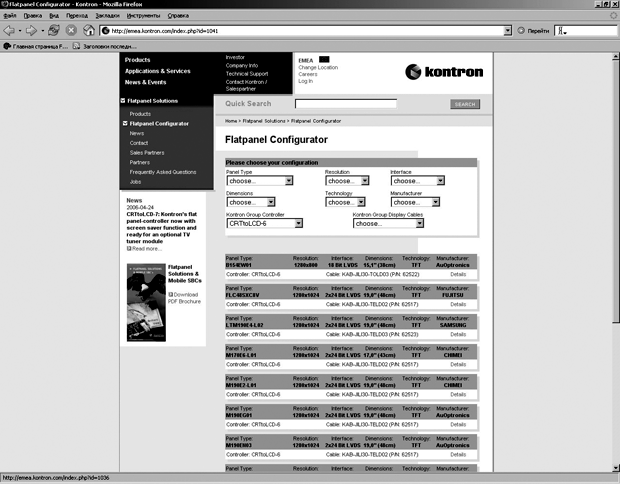Click the CRTtoLCD-7 news headline

coord(161,228)
